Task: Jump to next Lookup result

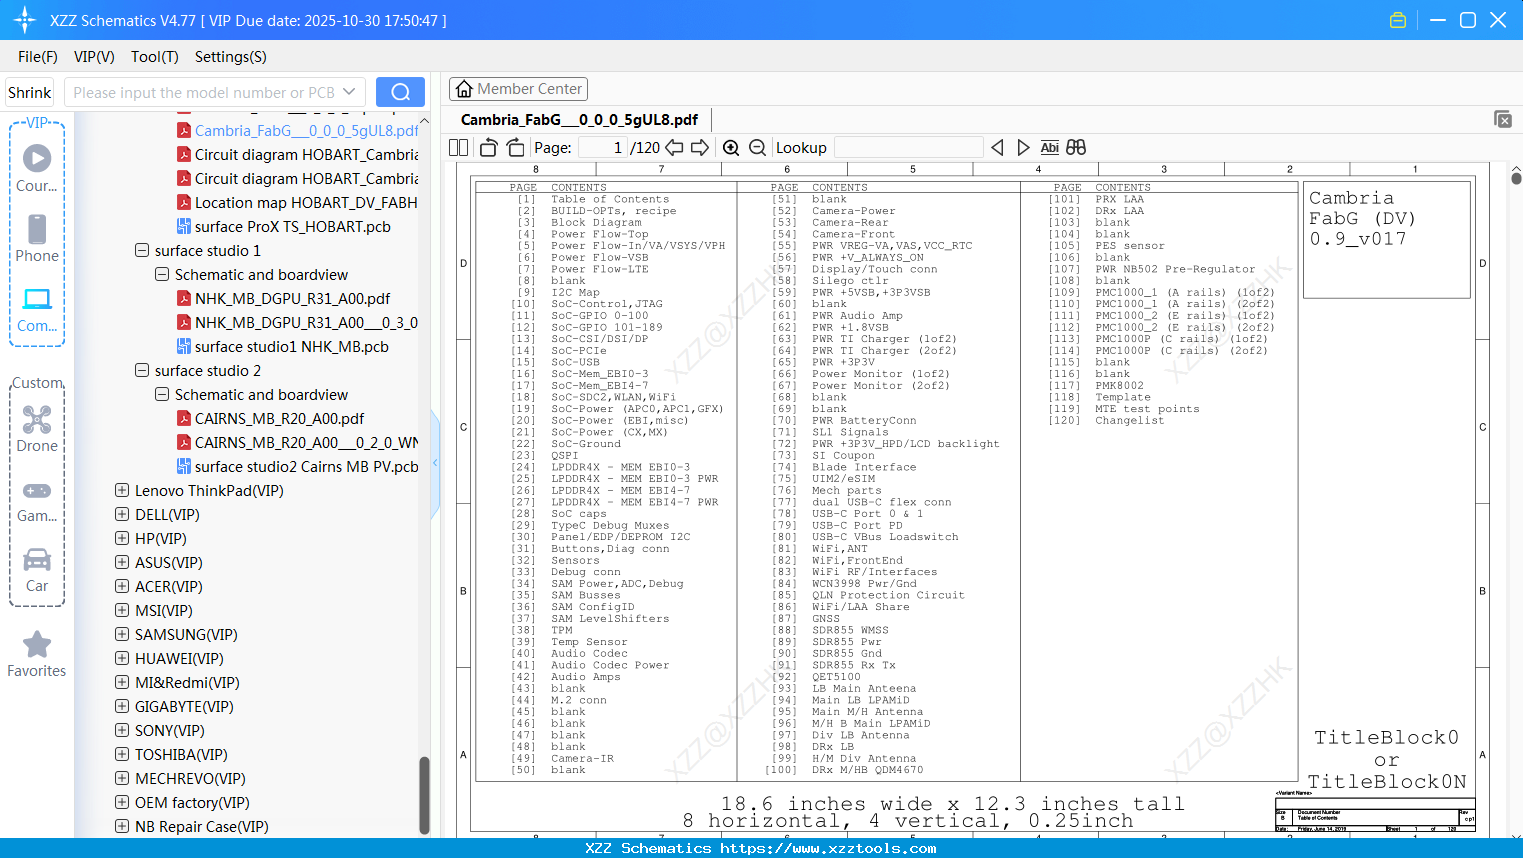Action: click(1023, 147)
